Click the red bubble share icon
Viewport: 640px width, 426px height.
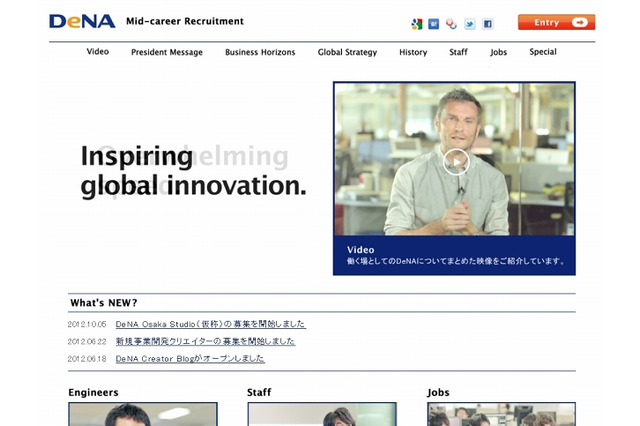[452, 24]
